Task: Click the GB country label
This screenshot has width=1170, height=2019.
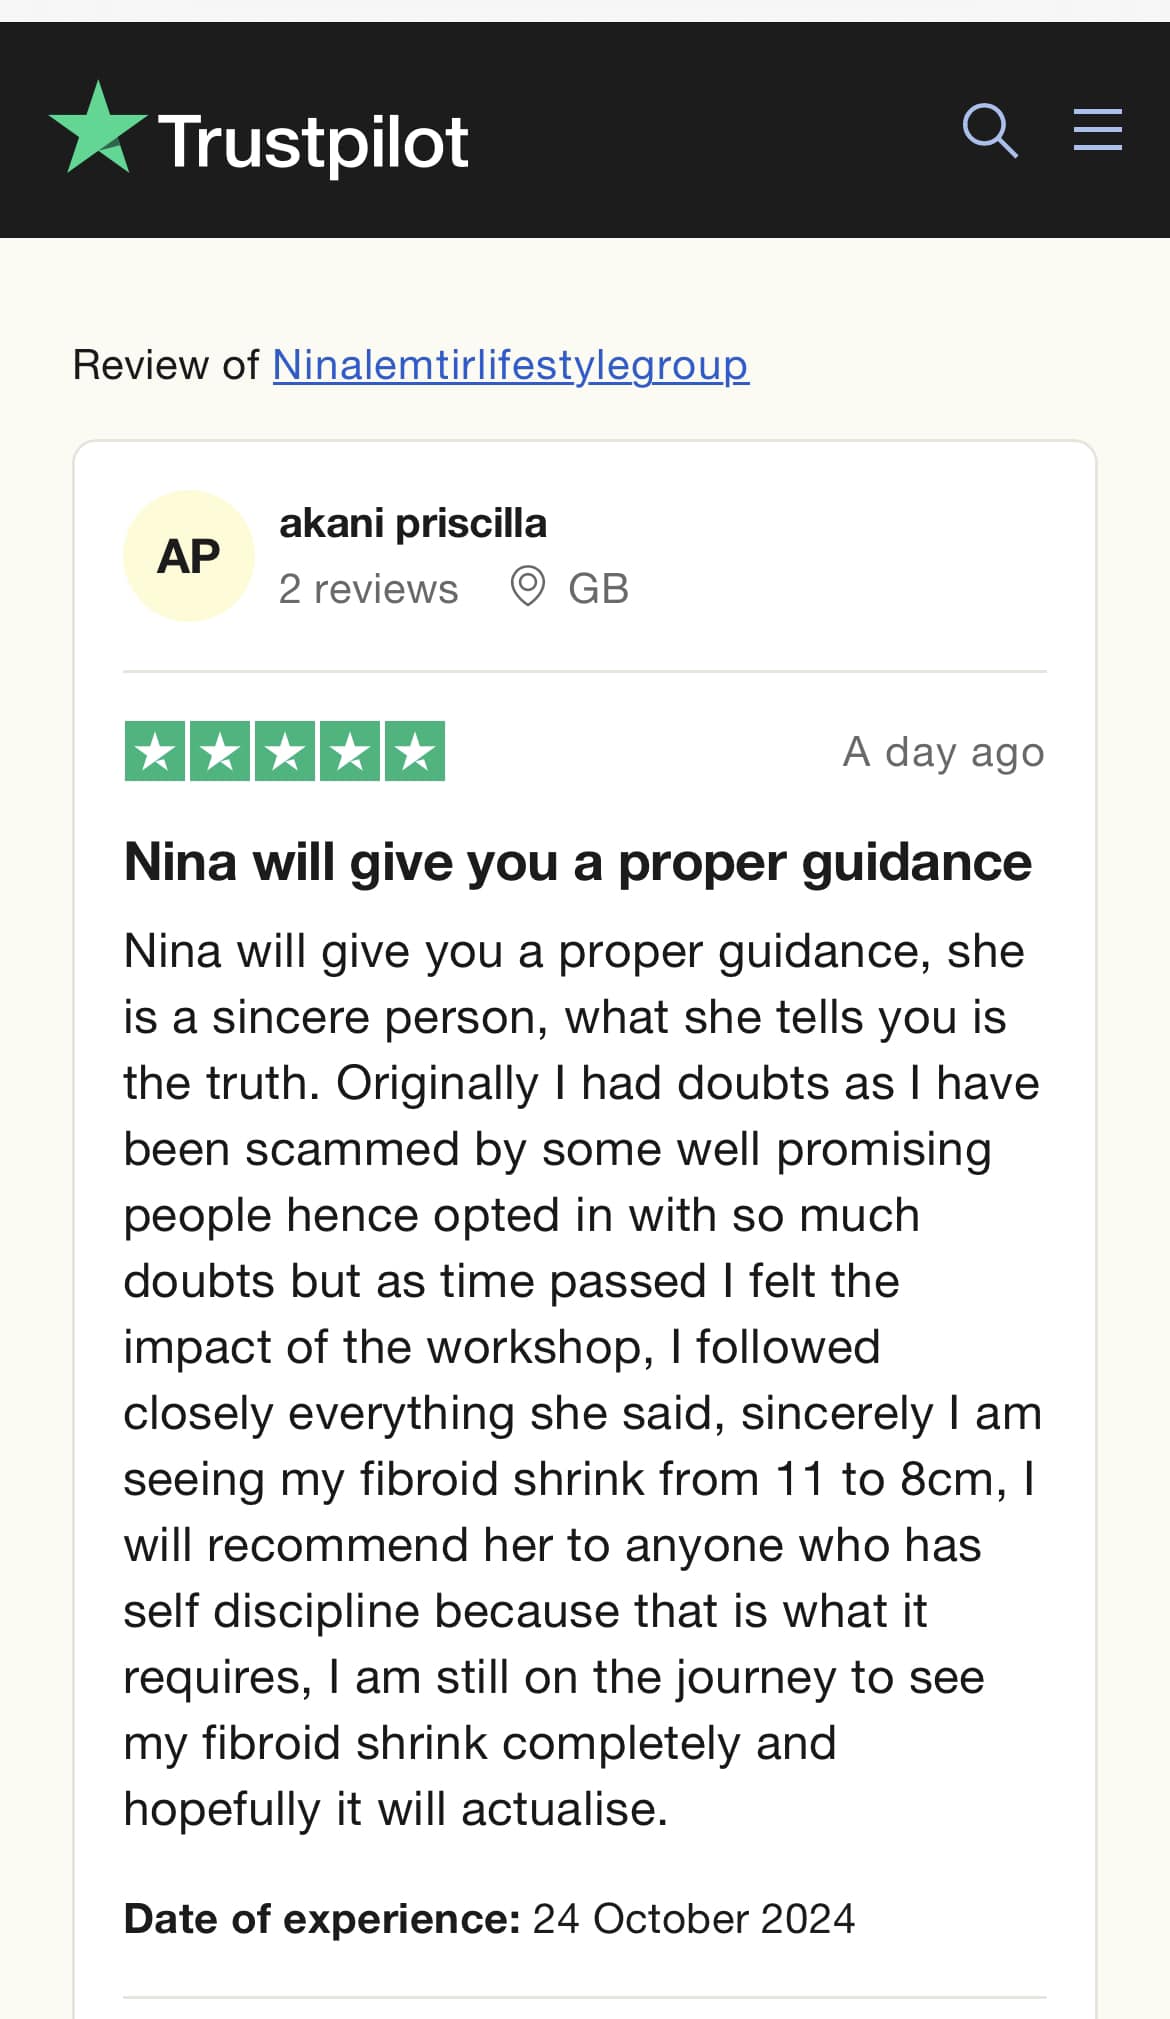Action: (x=598, y=589)
